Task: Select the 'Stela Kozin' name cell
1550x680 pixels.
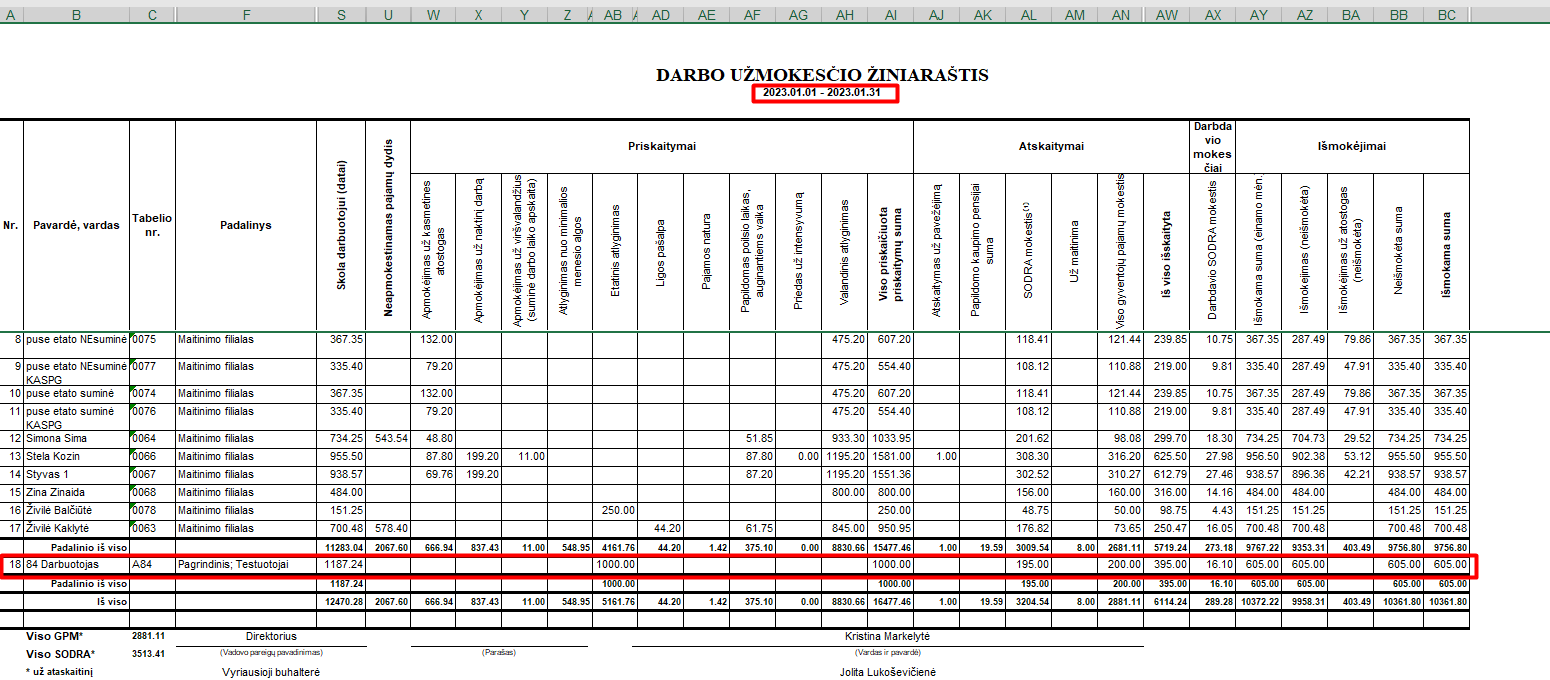Action: point(76,456)
